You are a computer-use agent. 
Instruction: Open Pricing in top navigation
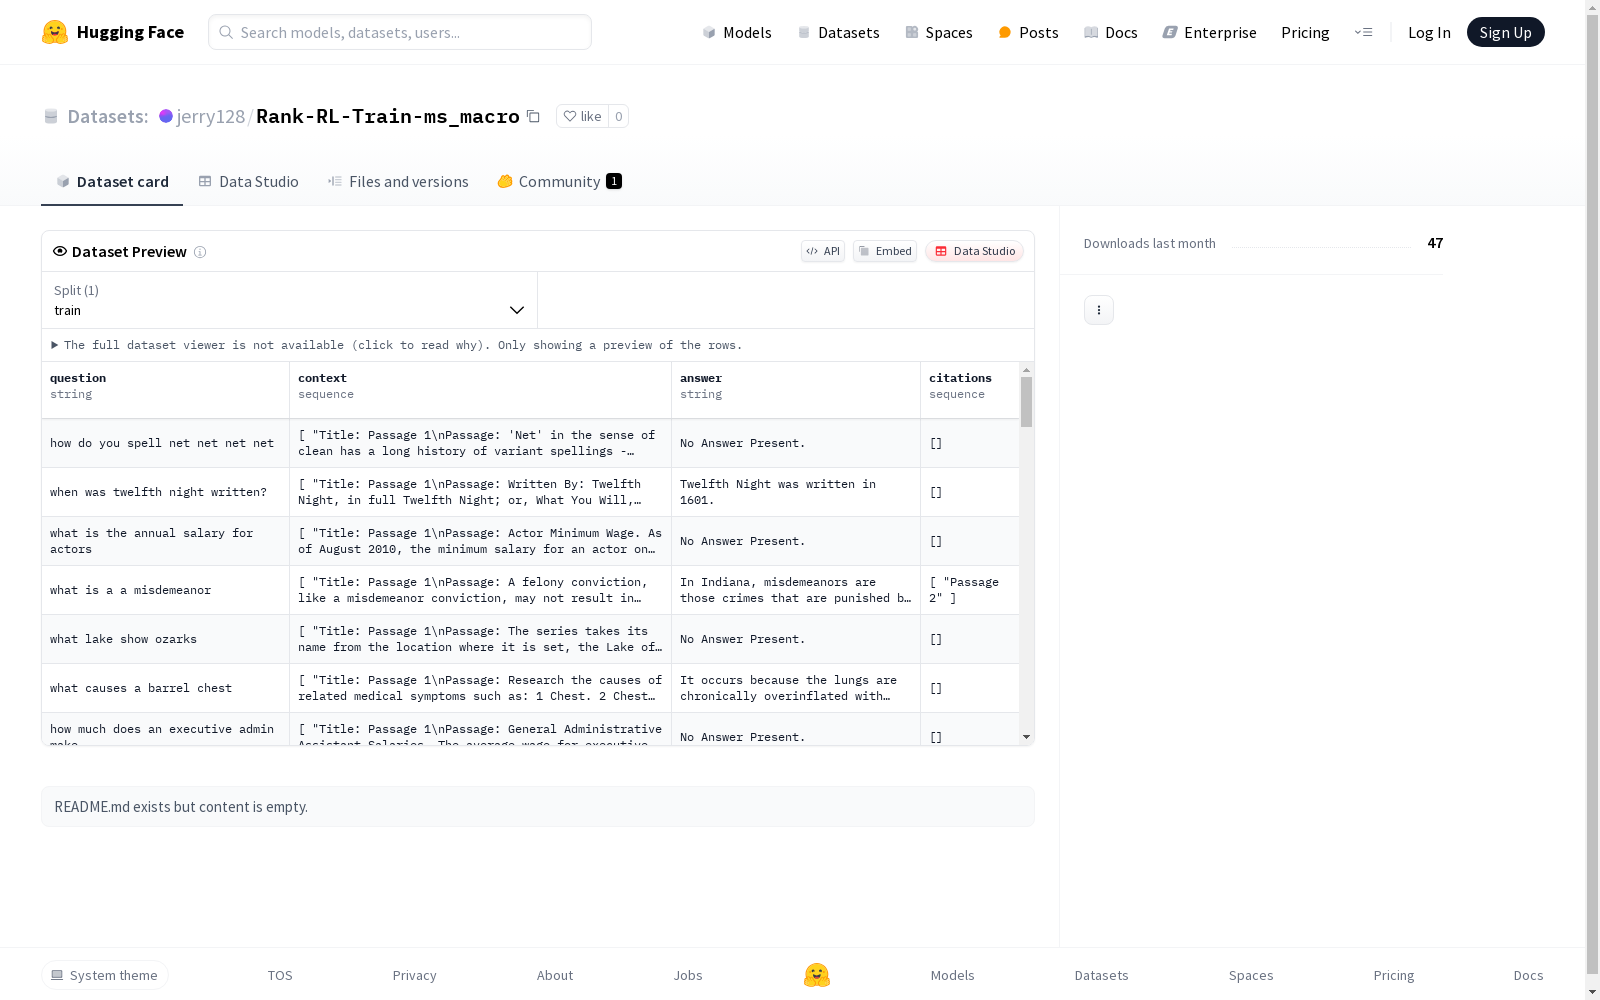[1305, 32]
